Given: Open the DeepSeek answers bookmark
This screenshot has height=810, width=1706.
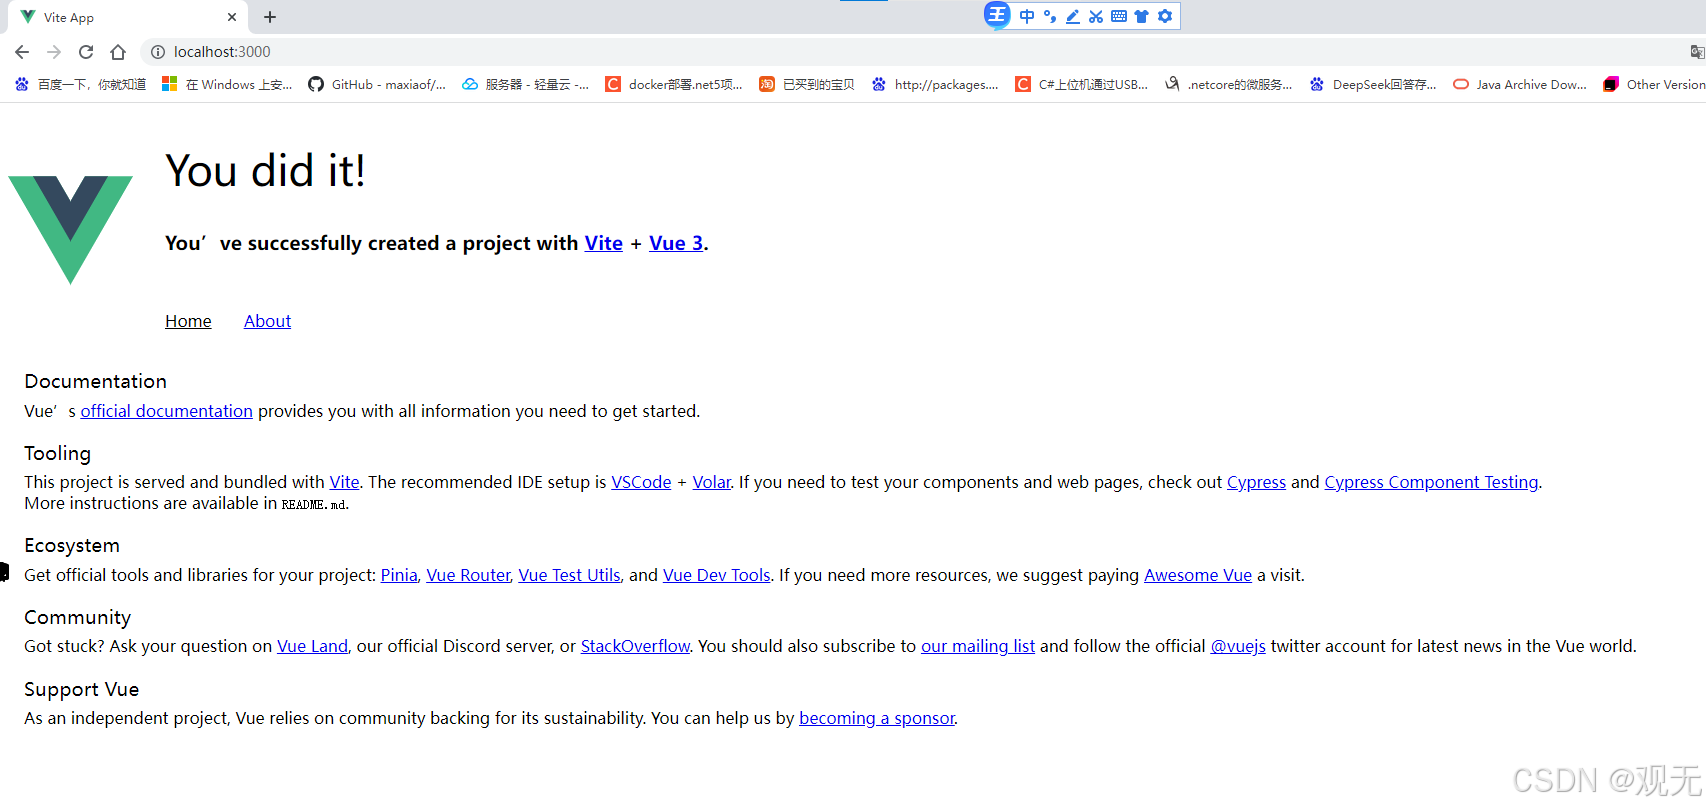Looking at the screenshot, I should 1373,85.
